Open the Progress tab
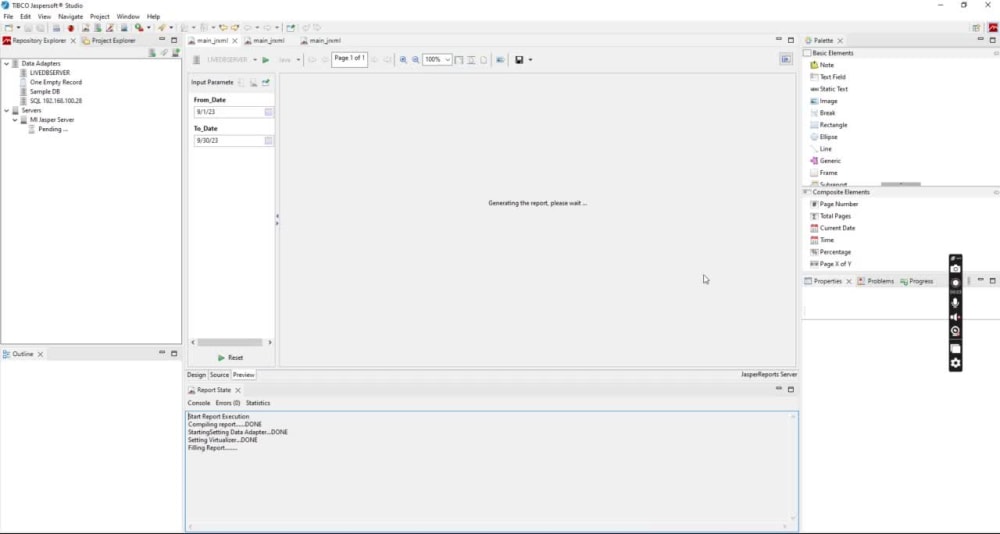The width and height of the screenshot is (1000, 534). tap(916, 281)
